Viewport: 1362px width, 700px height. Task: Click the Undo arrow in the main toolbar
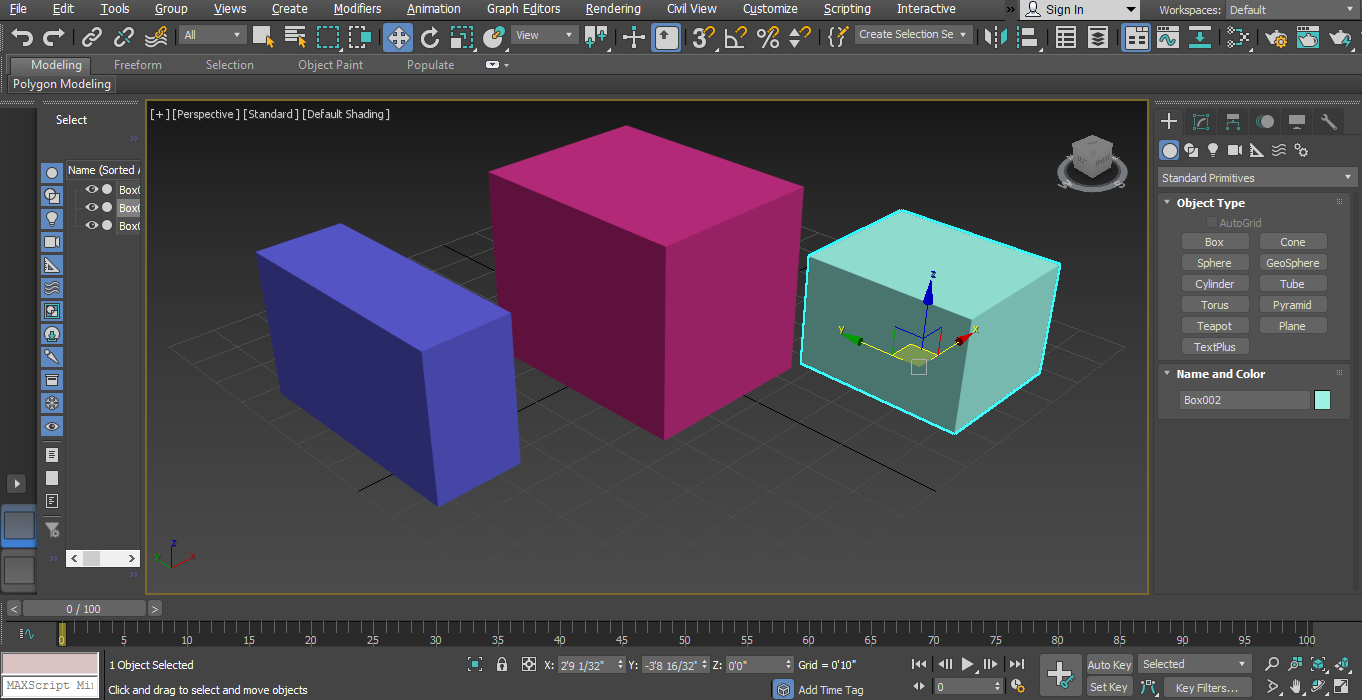tap(22, 38)
